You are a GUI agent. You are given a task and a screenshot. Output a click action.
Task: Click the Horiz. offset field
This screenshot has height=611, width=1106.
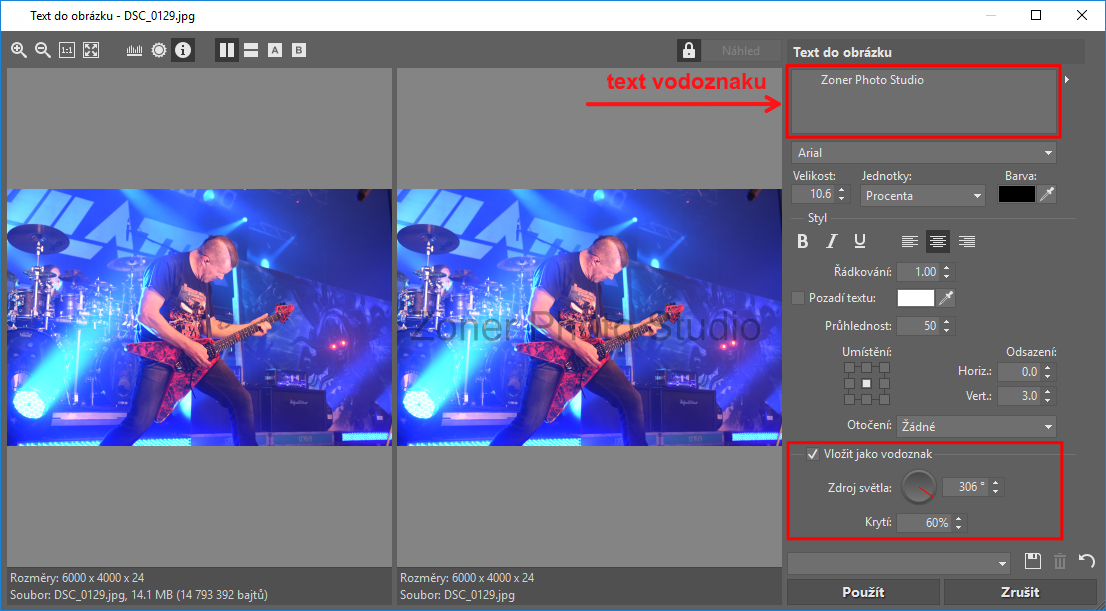coord(1019,372)
